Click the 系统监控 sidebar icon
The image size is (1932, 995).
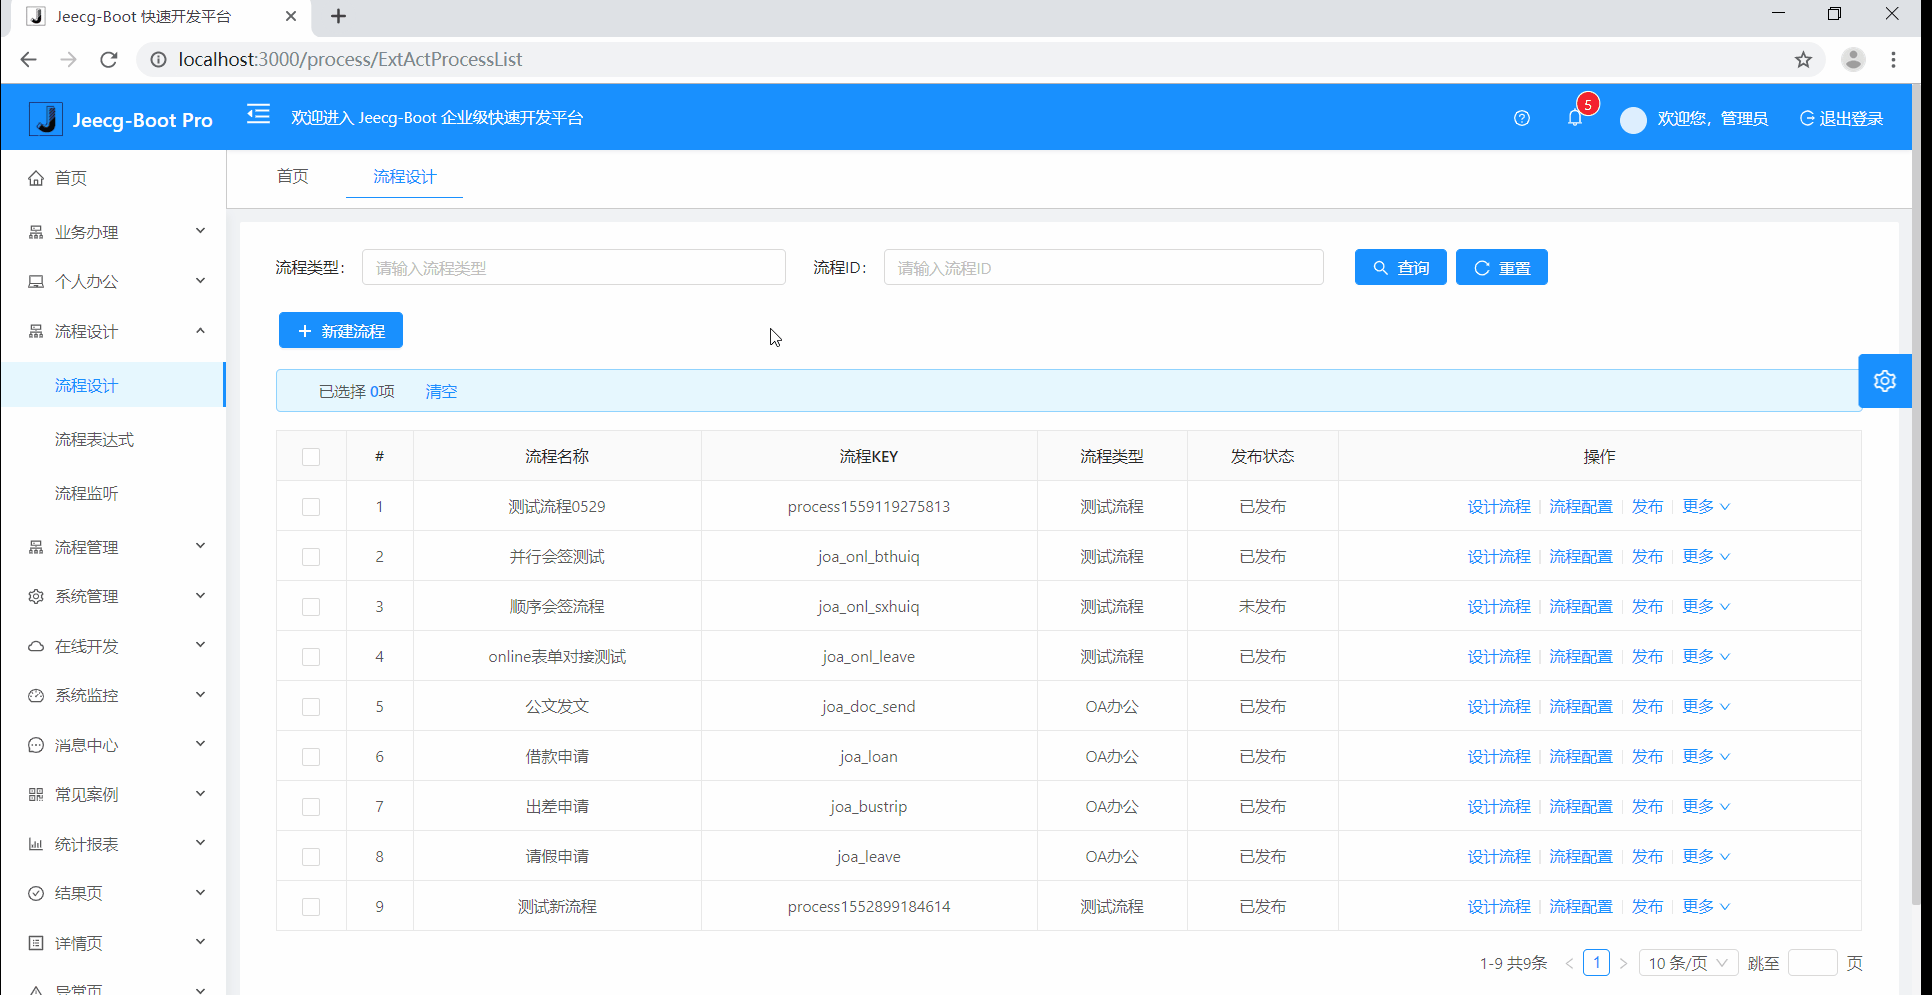click(36, 694)
